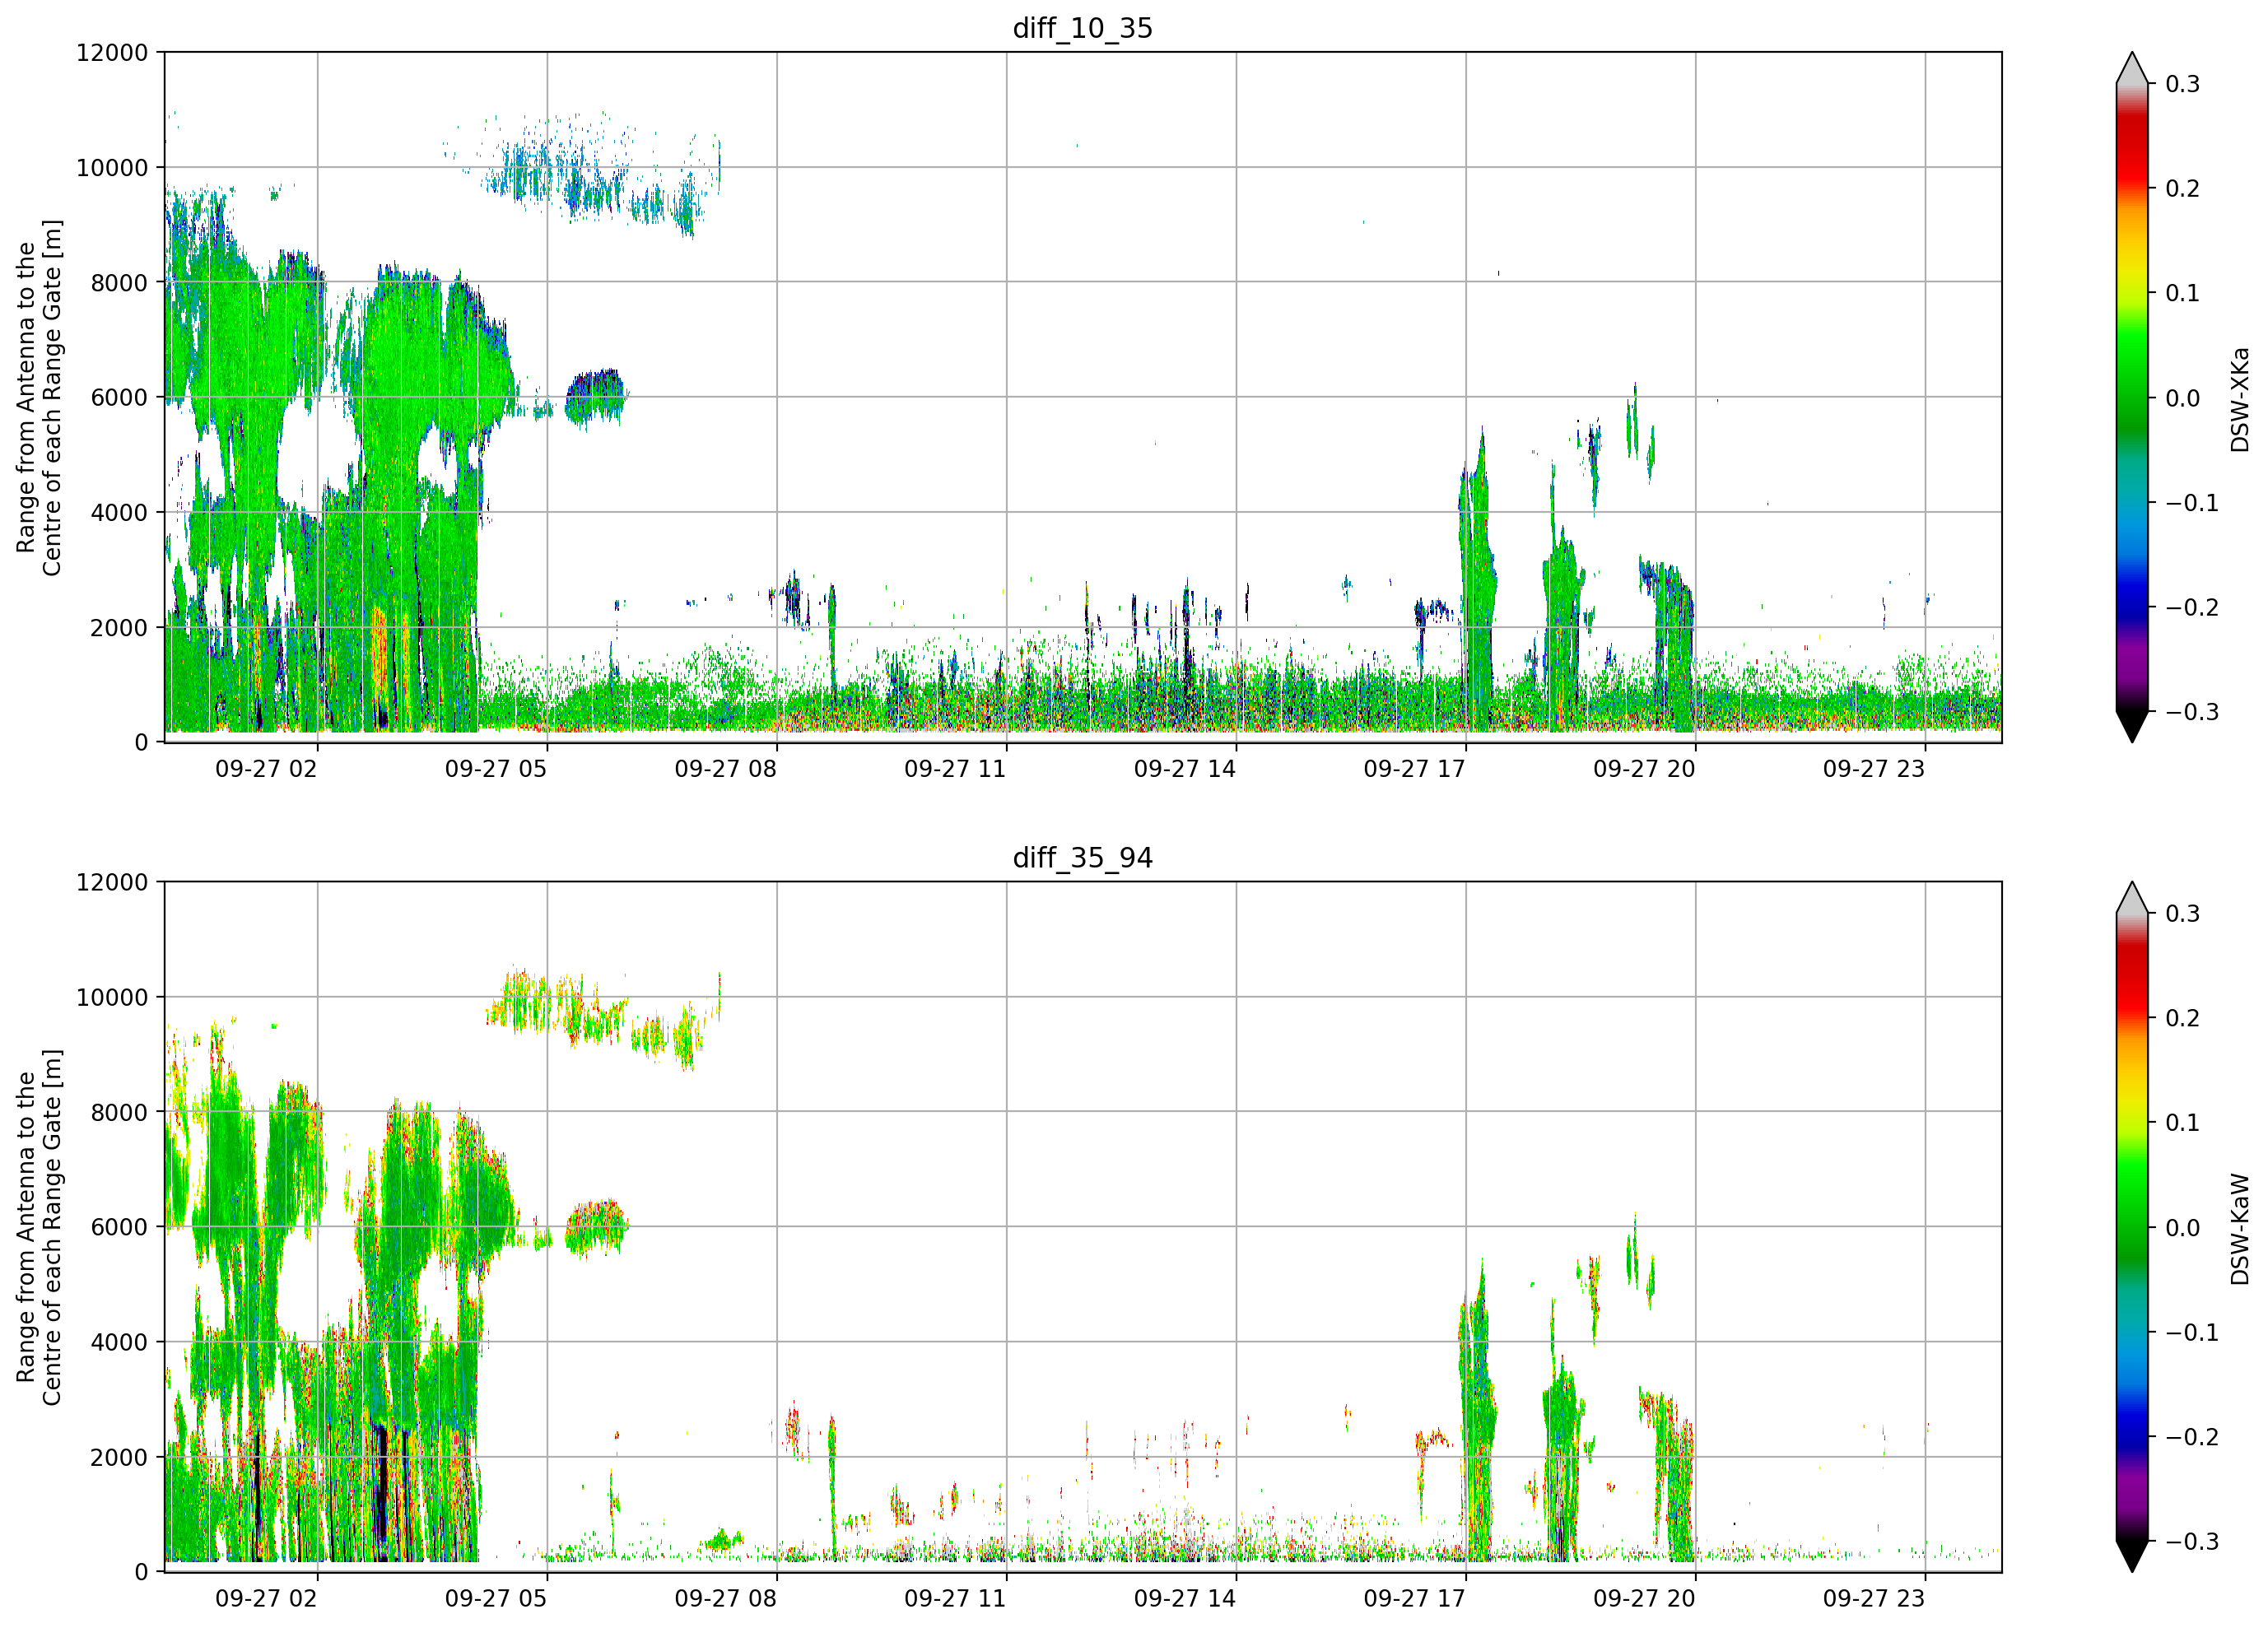Click the 09-27 23 tick under diff_10_35
The width and height of the screenshot is (2268, 1628).
(x=1874, y=769)
